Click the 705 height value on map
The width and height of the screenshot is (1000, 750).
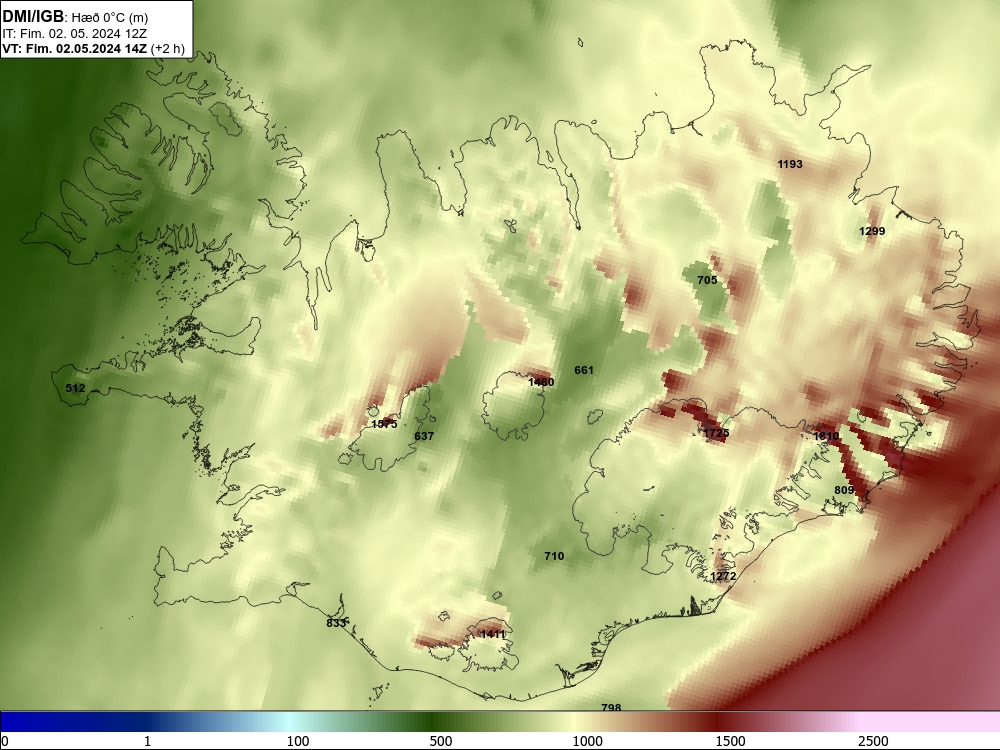(707, 280)
